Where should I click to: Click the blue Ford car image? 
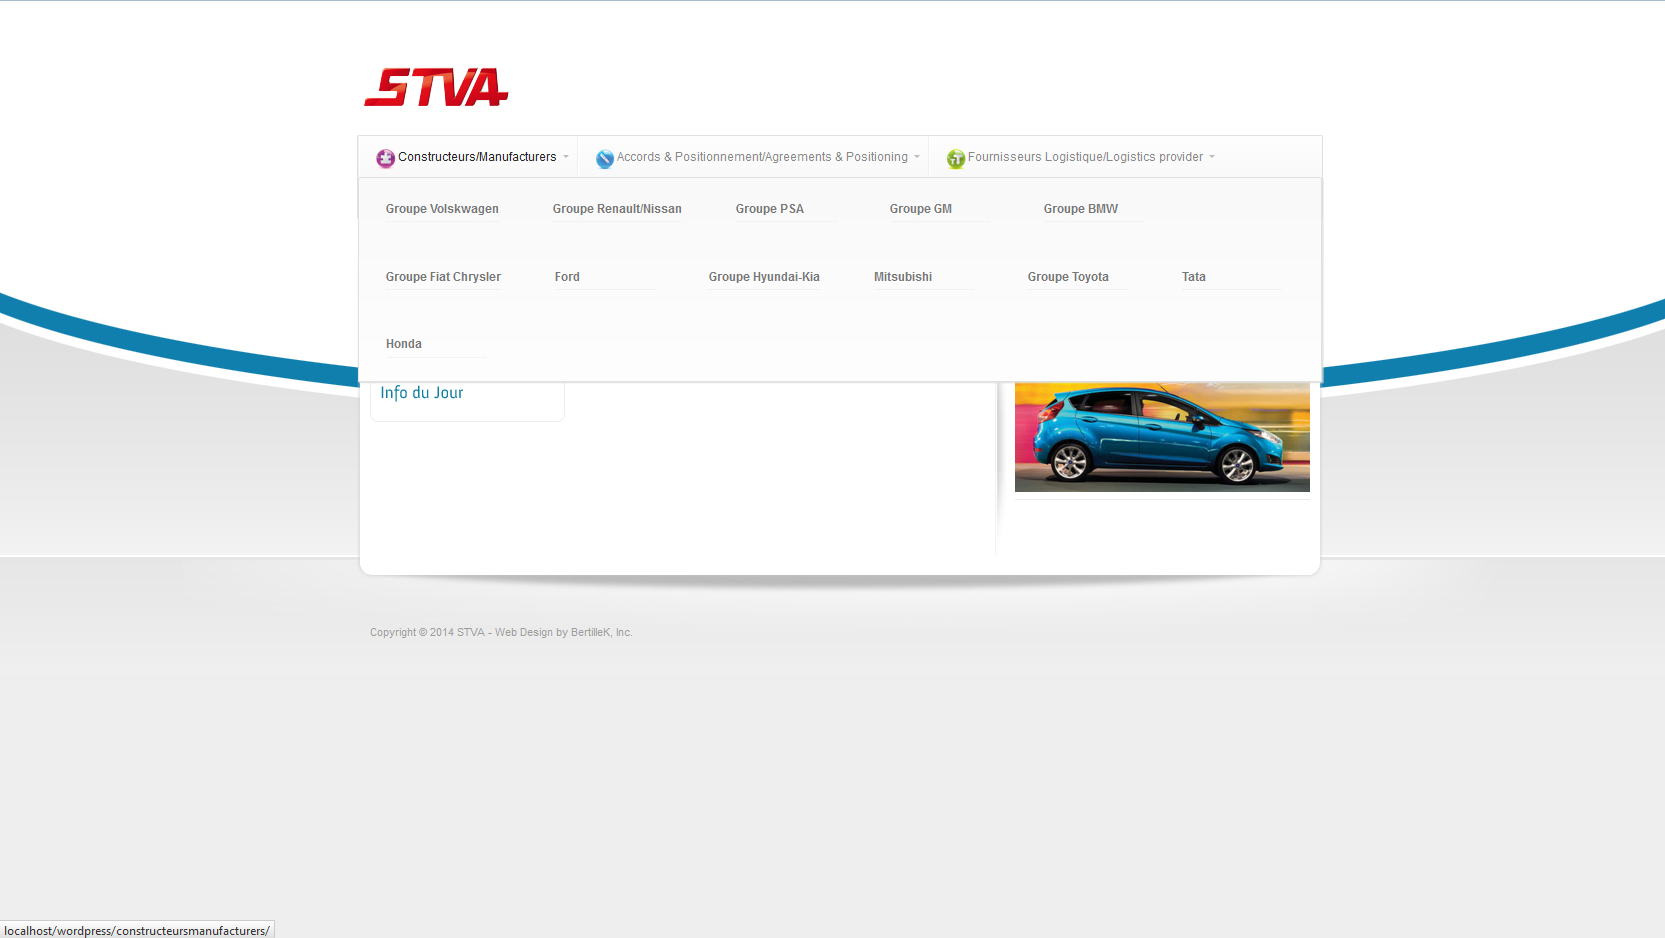[1162, 437]
